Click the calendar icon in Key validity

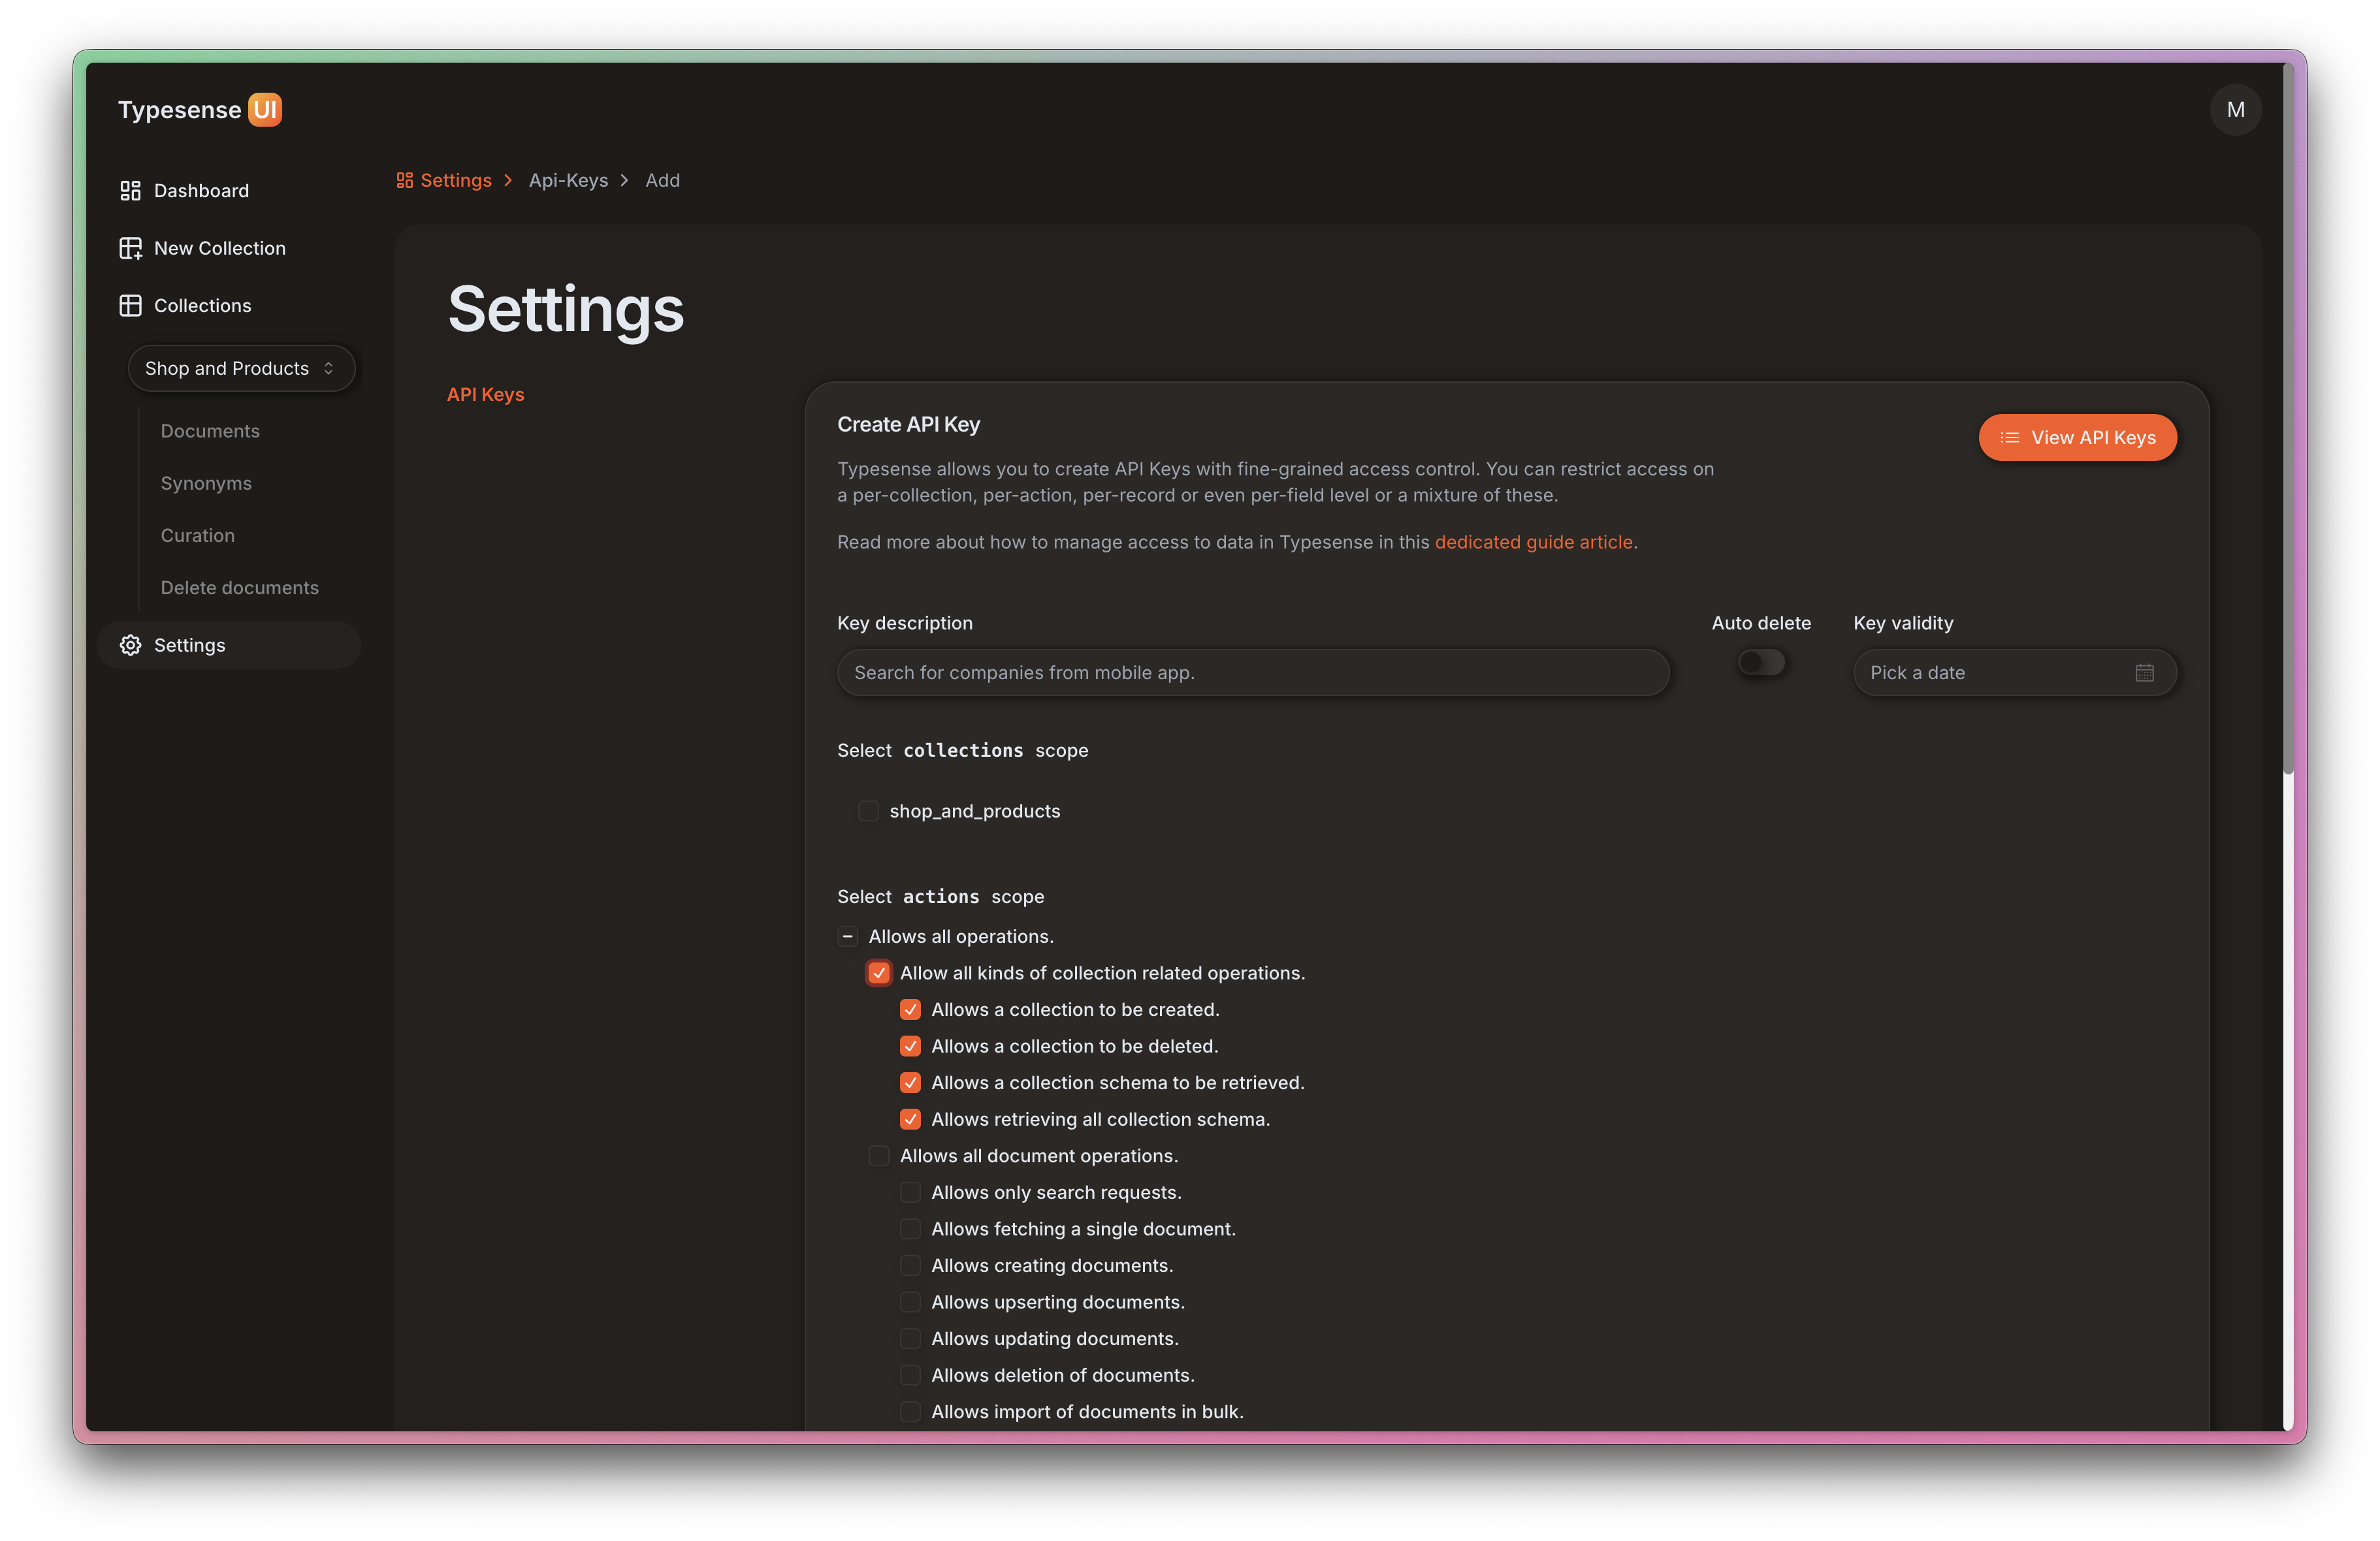pos(2144,673)
